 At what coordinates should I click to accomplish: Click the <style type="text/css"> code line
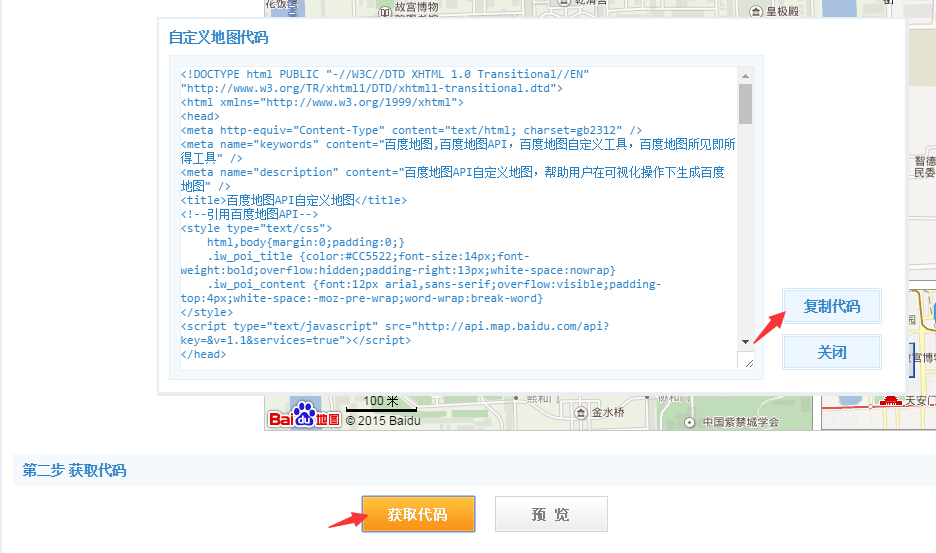pos(256,228)
